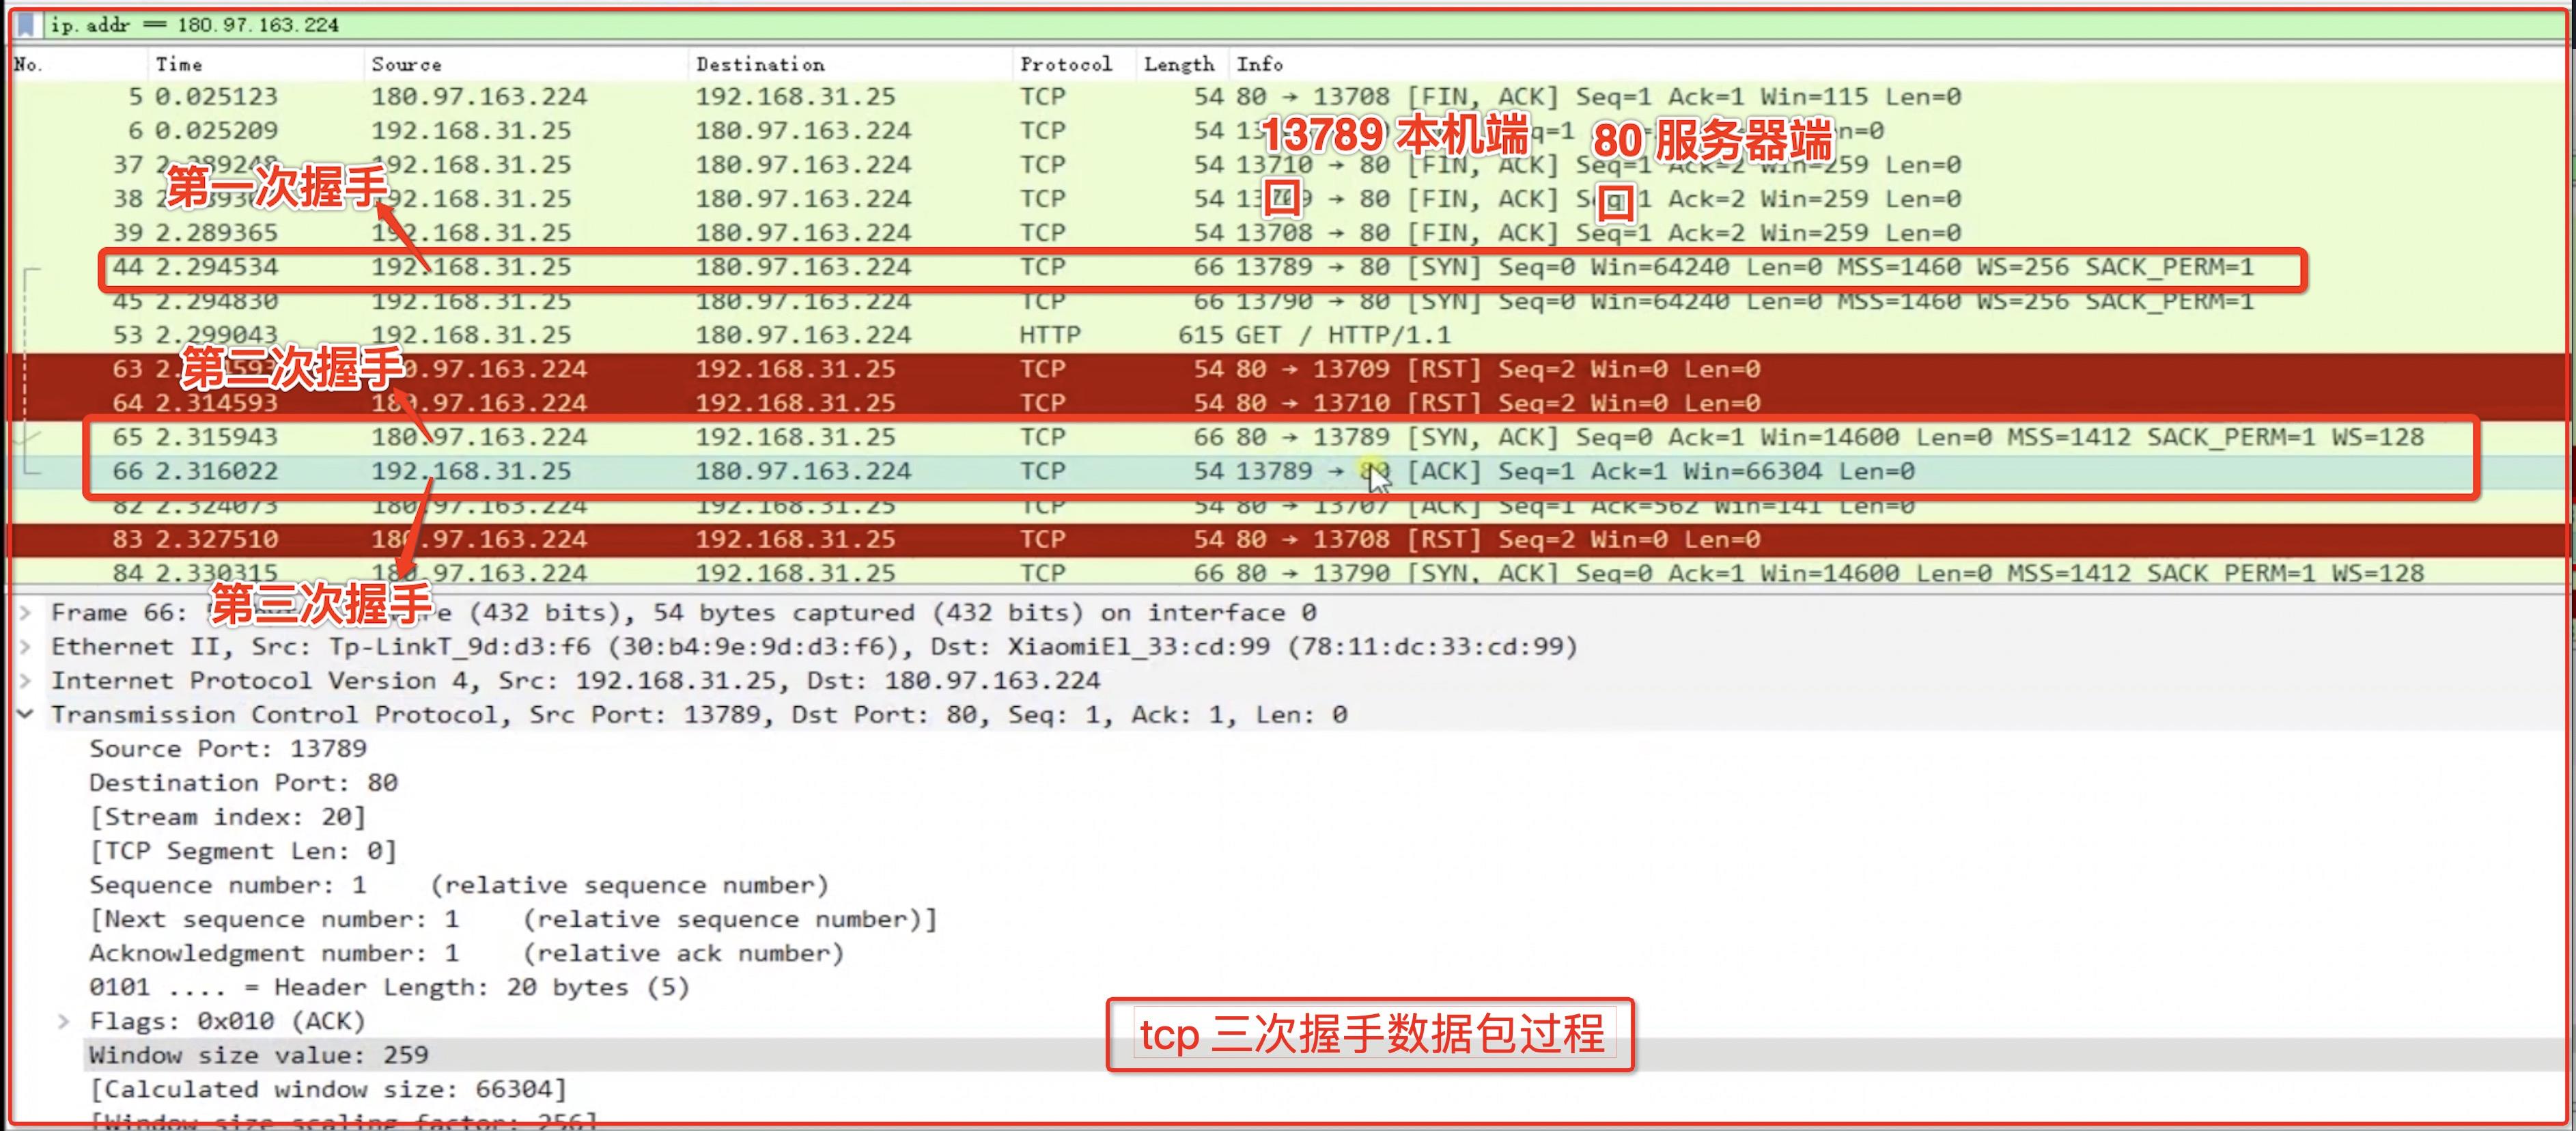Click the display filter bookmark icon
Image resolution: width=2576 pixels, height=1131 pixels.
click(x=27, y=24)
